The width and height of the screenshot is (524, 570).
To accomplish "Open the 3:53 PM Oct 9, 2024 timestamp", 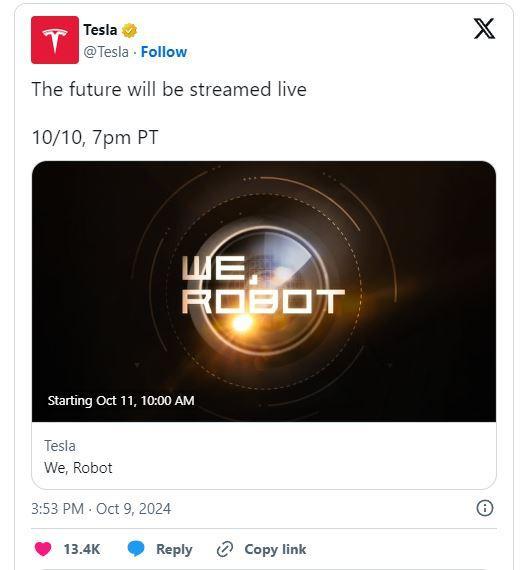I will coord(101,509).
